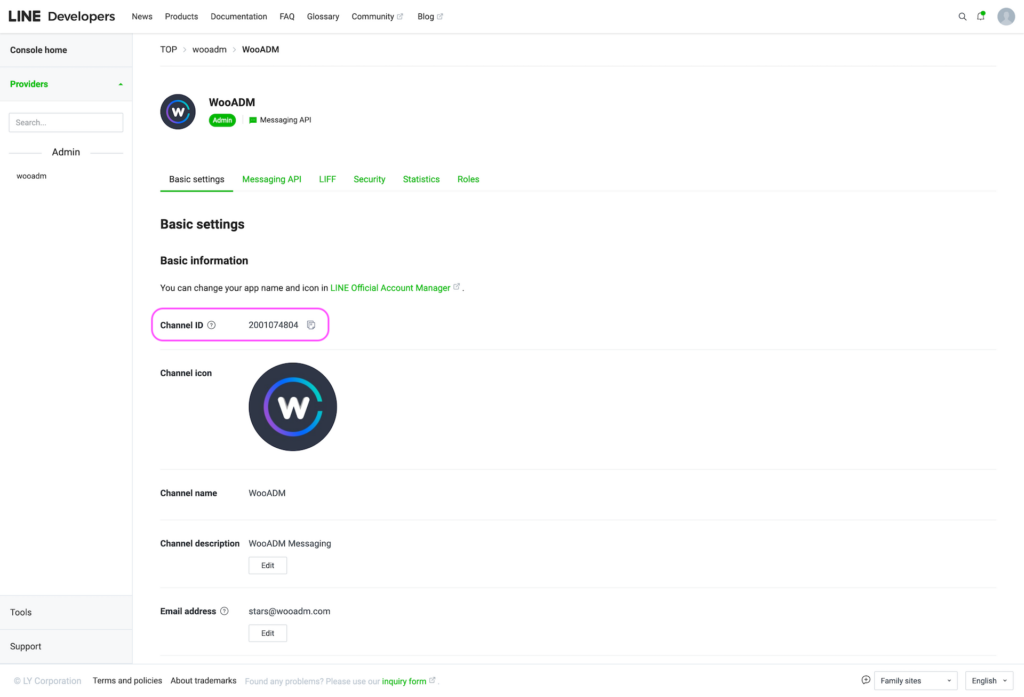Viewport: 1024px width, 697px height.
Task: View notifications via the bell icon
Action: click(981, 16)
